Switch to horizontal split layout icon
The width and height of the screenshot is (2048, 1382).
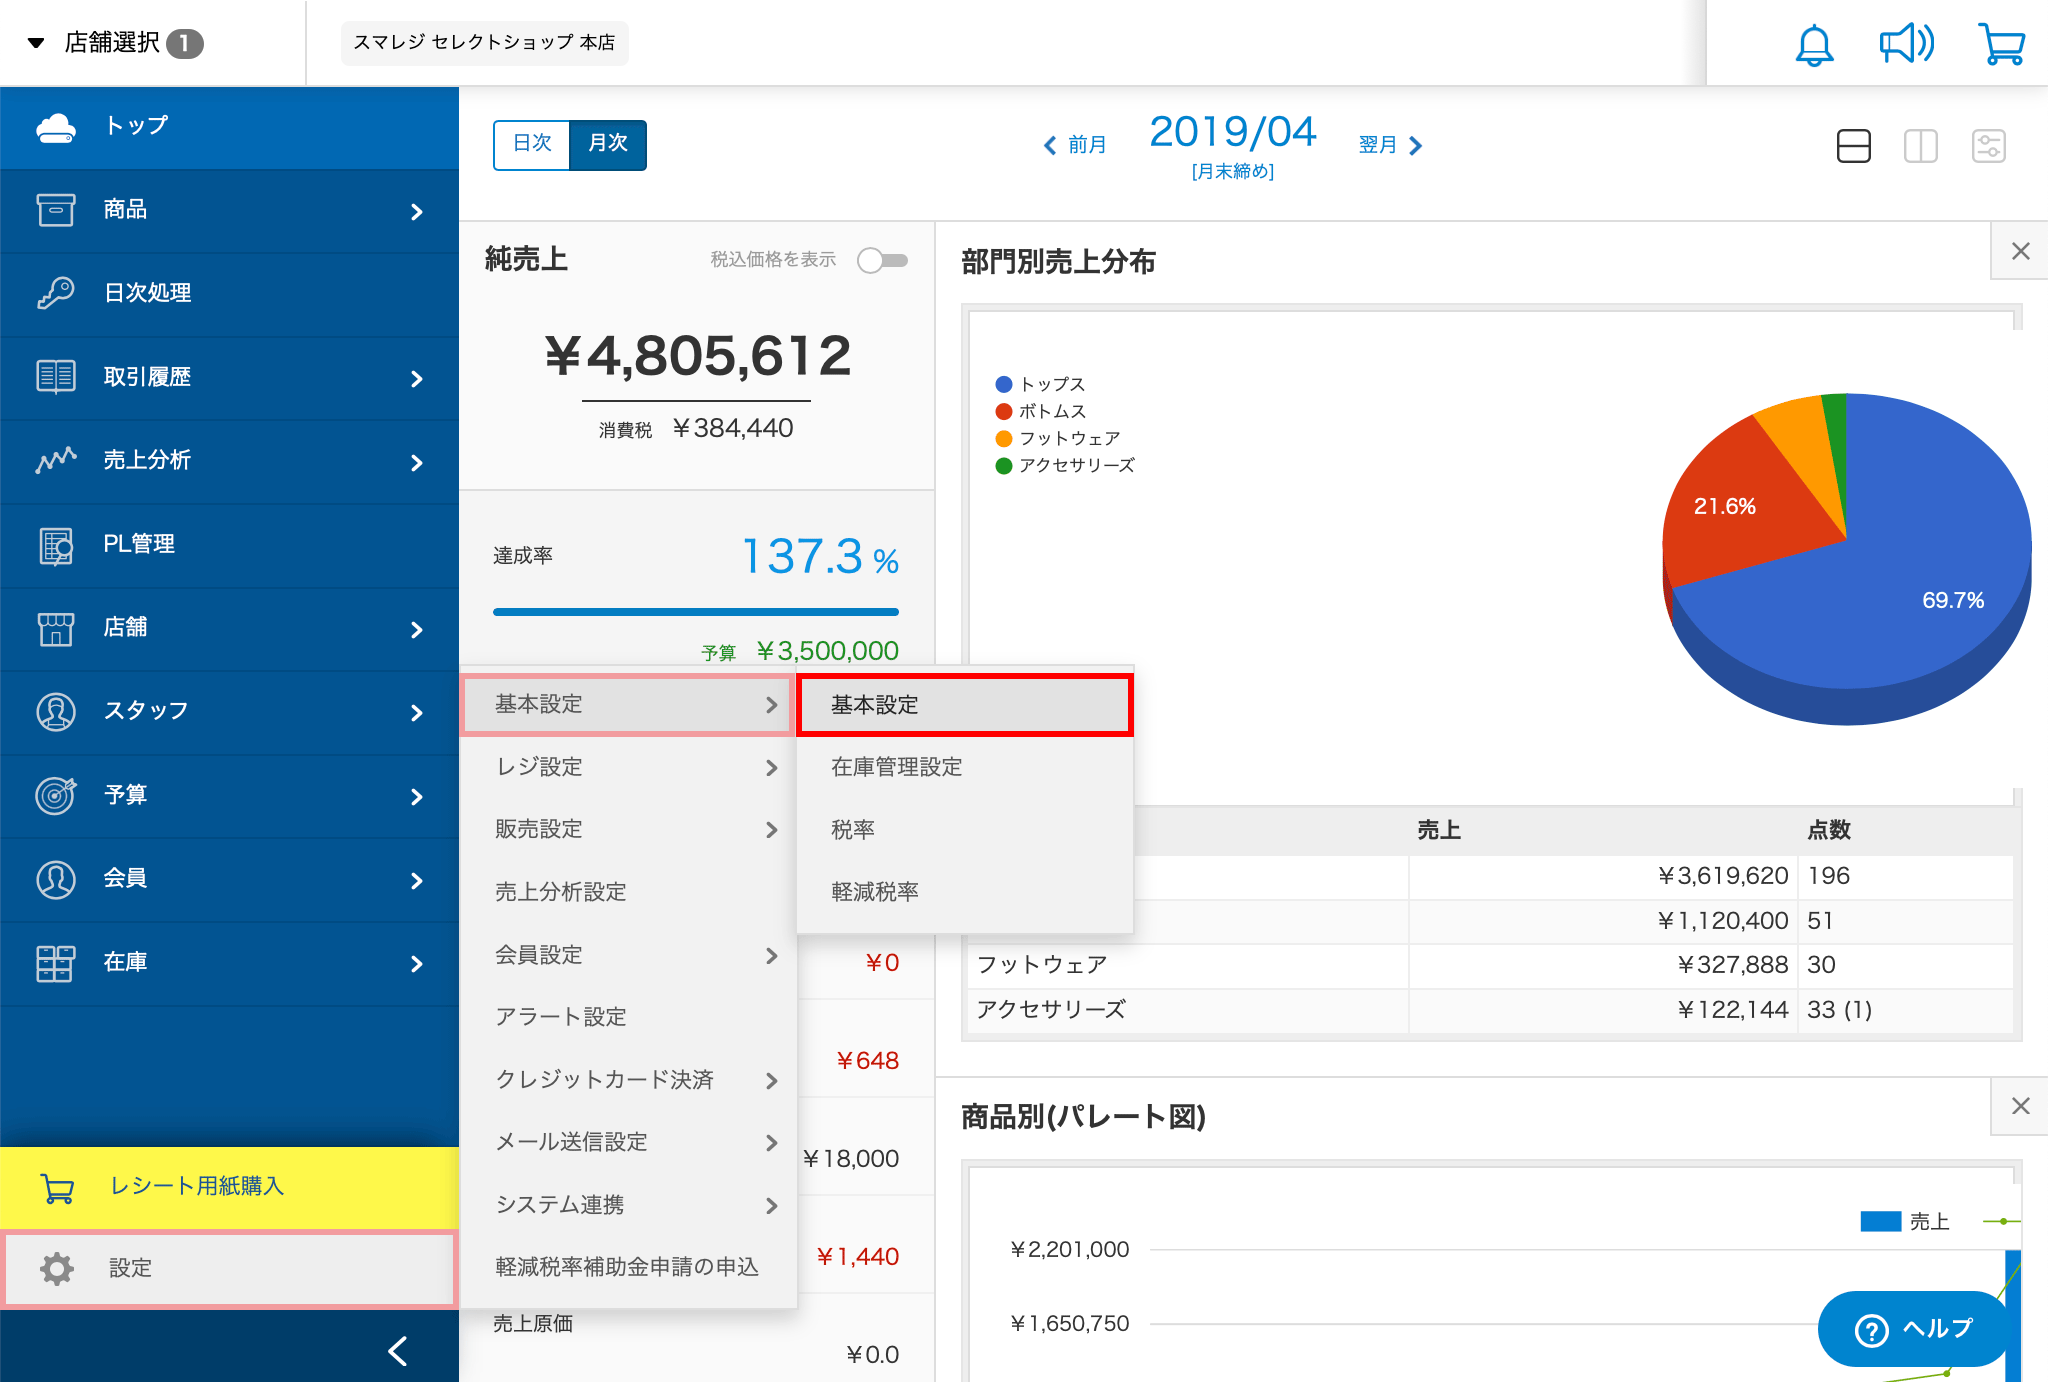1854,146
